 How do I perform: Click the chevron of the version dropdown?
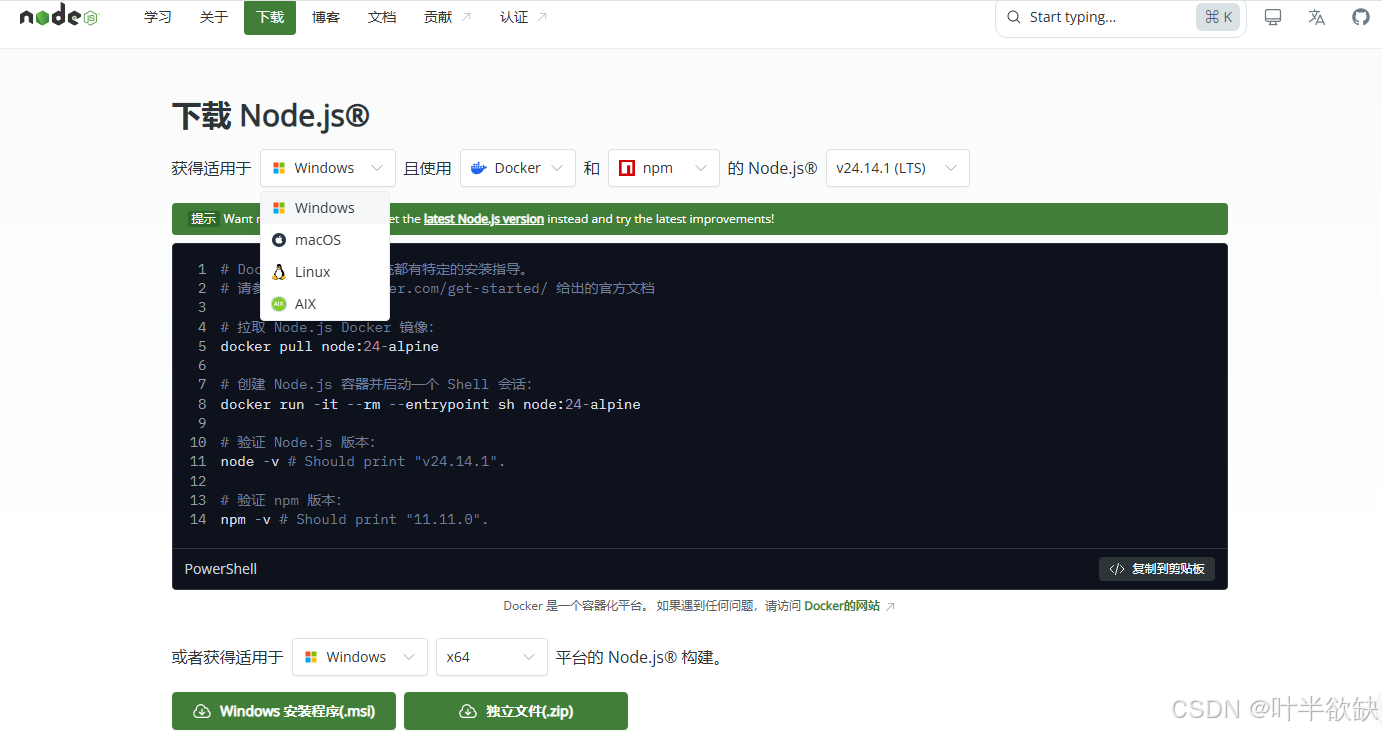coord(951,168)
